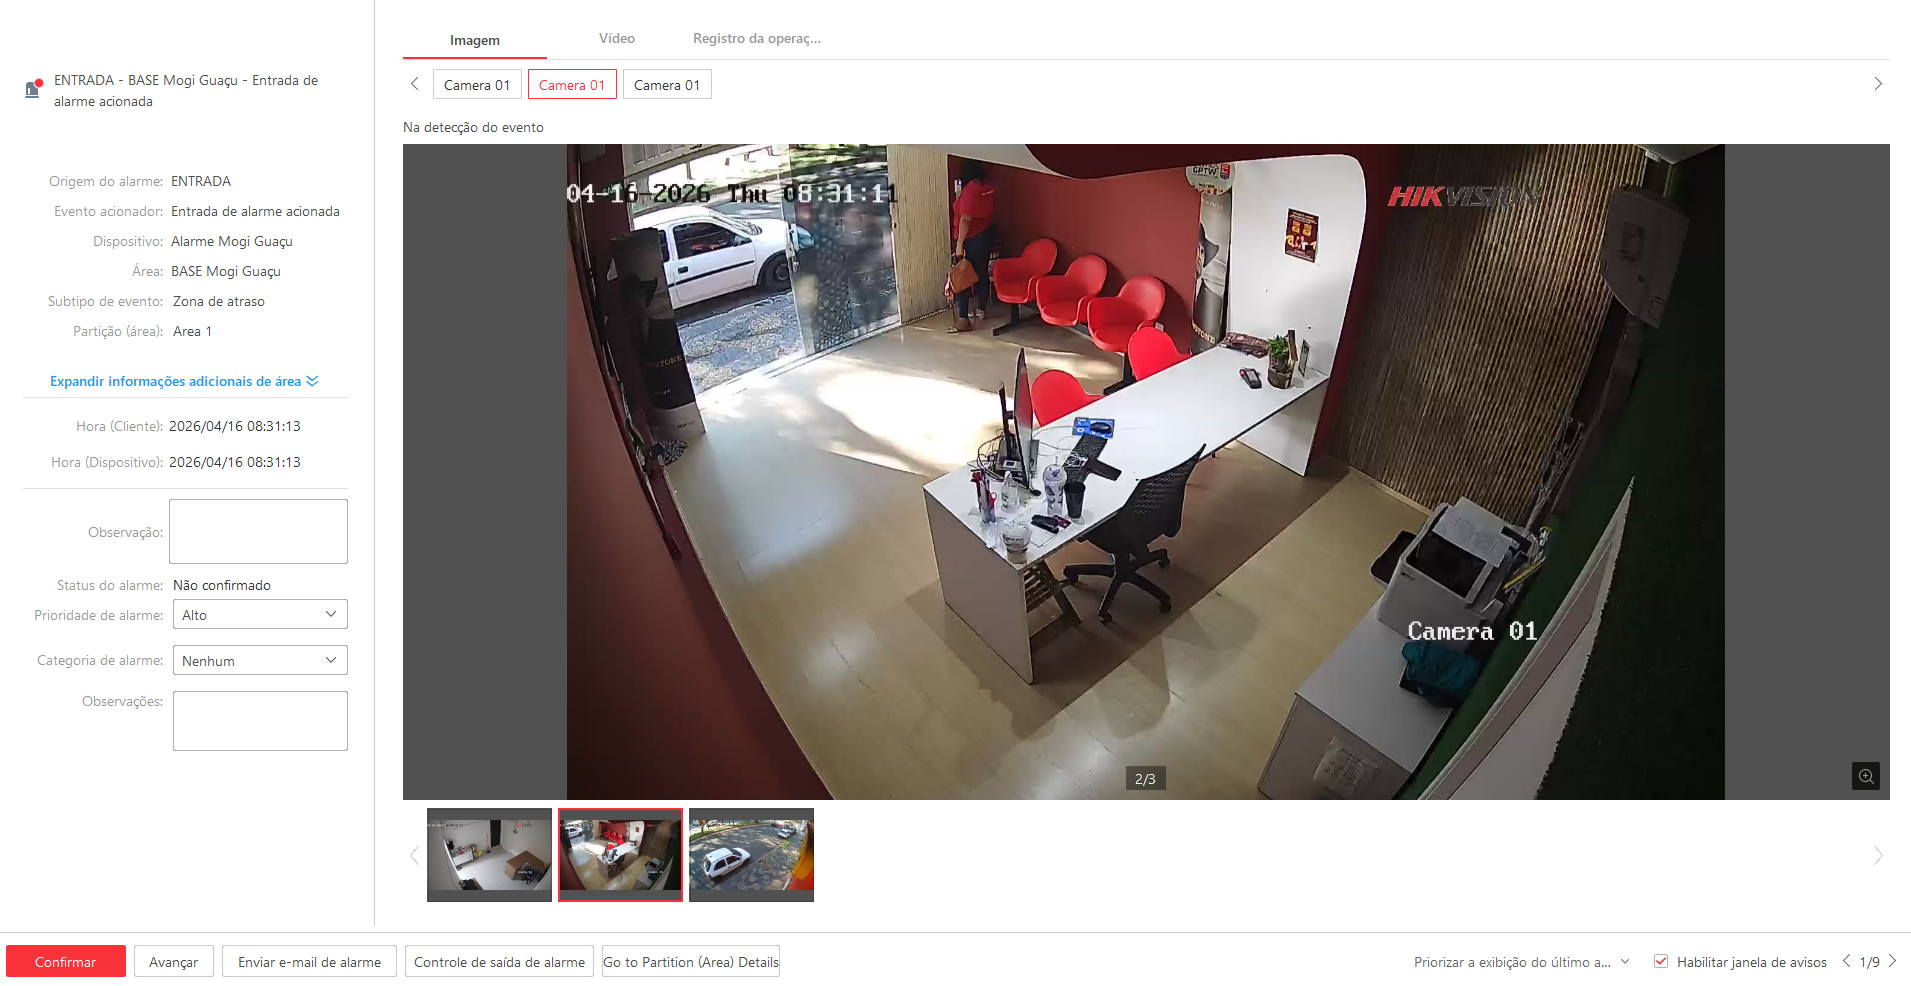Click into the Observação text field
This screenshot has width=1911, height=986.
[258, 531]
